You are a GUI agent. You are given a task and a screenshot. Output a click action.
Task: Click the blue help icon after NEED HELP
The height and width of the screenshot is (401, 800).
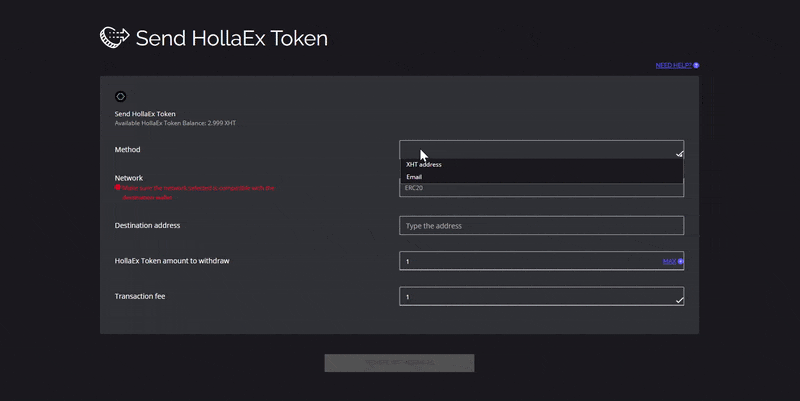[696, 65]
